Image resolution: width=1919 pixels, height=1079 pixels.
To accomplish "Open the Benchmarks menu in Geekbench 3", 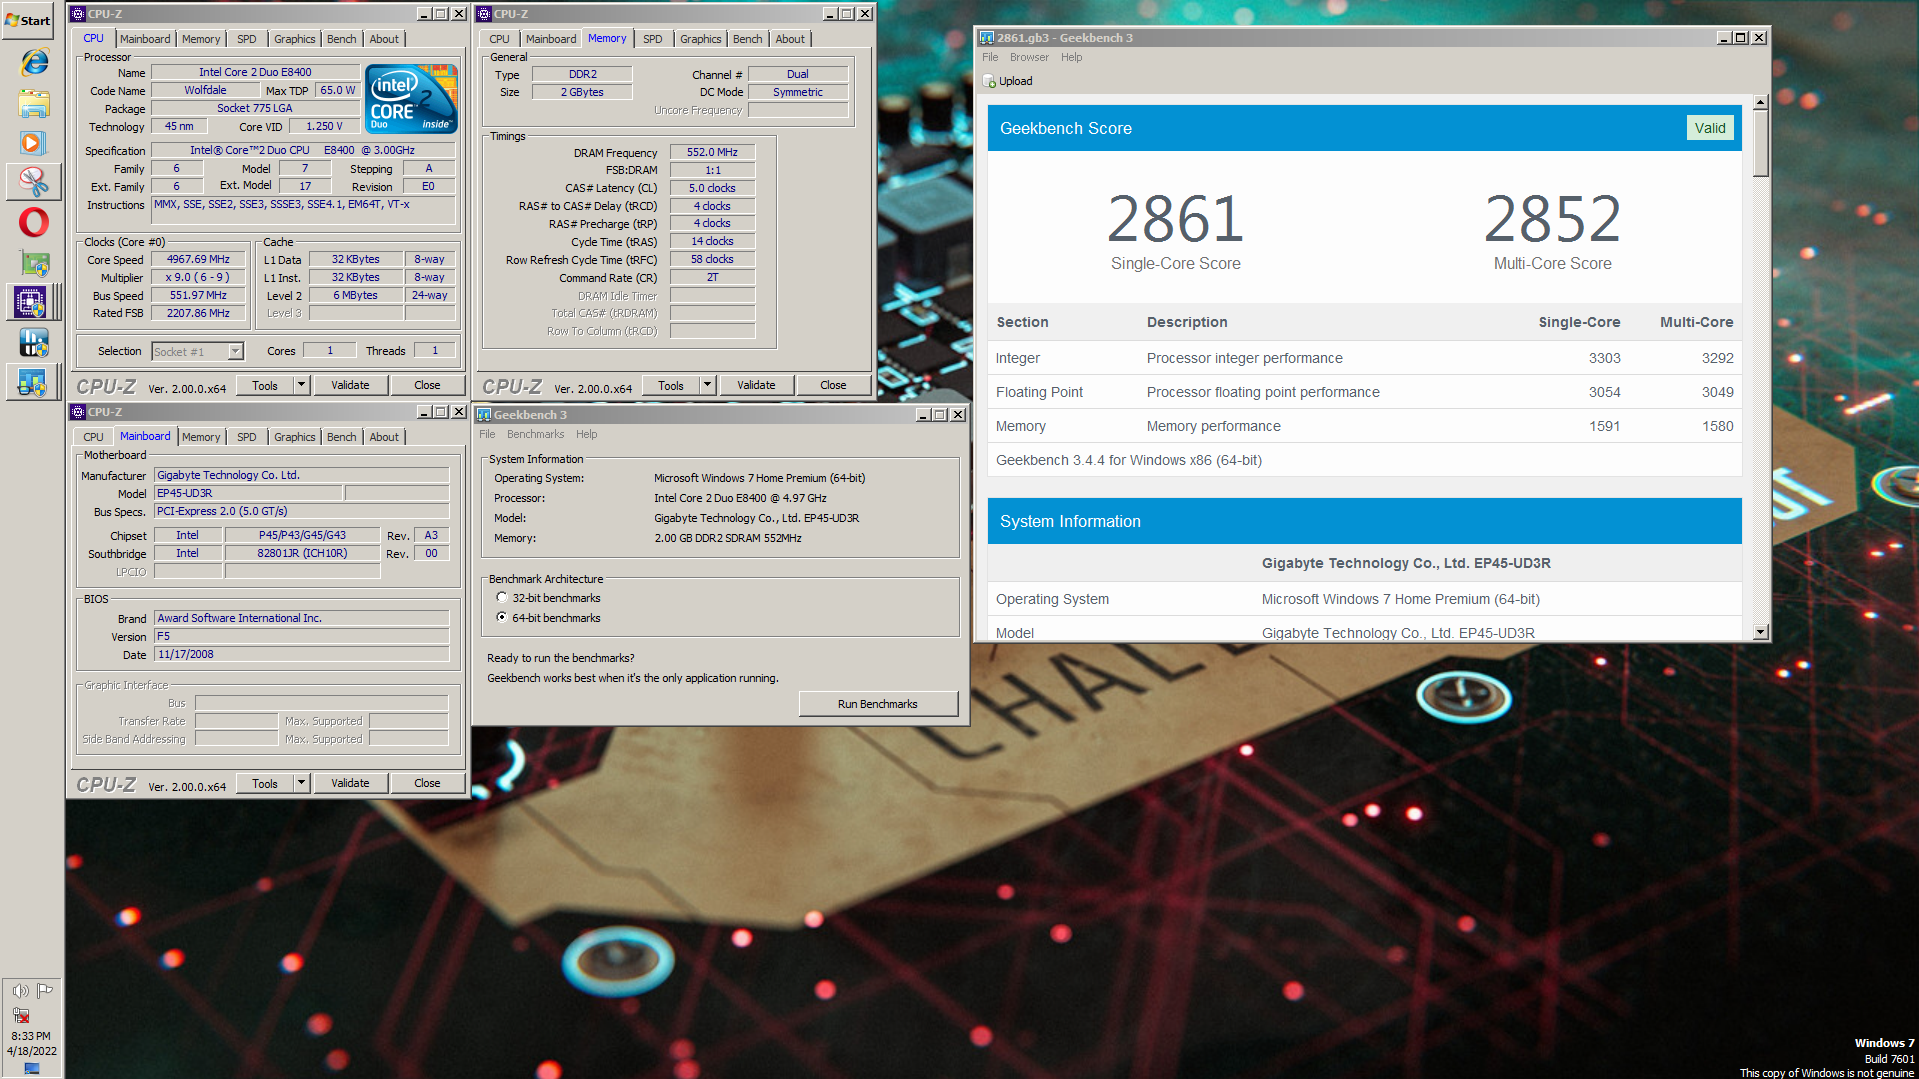I will (x=535, y=434).
